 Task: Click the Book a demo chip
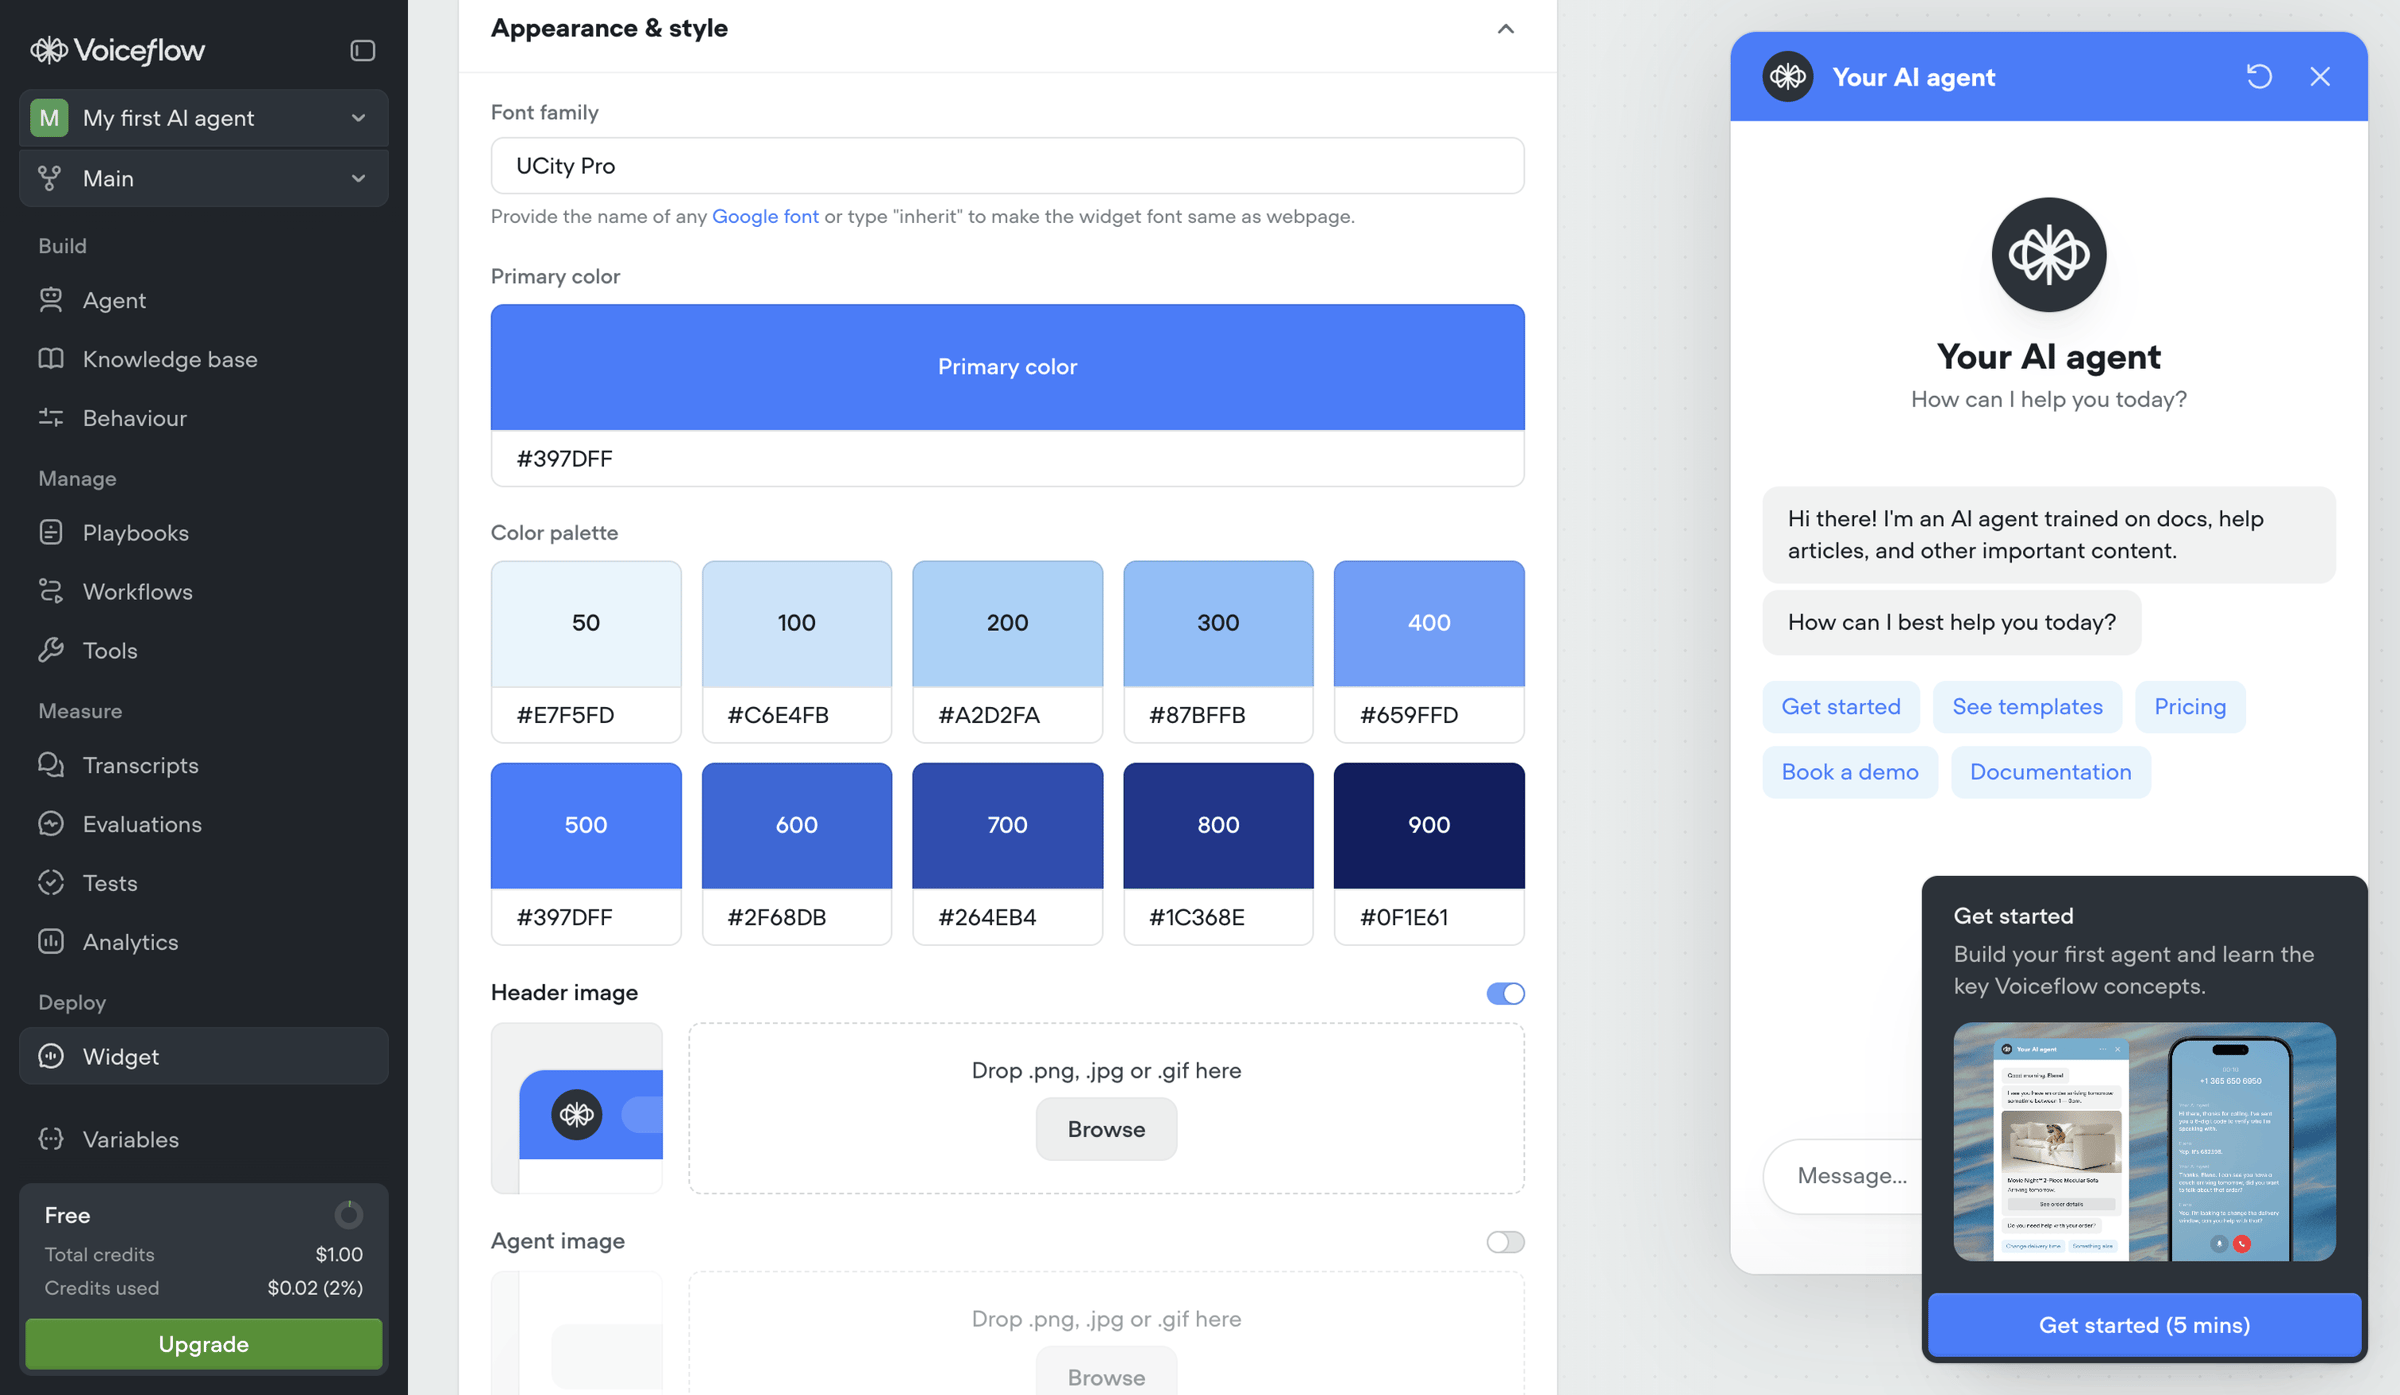tap(1850, 772)
